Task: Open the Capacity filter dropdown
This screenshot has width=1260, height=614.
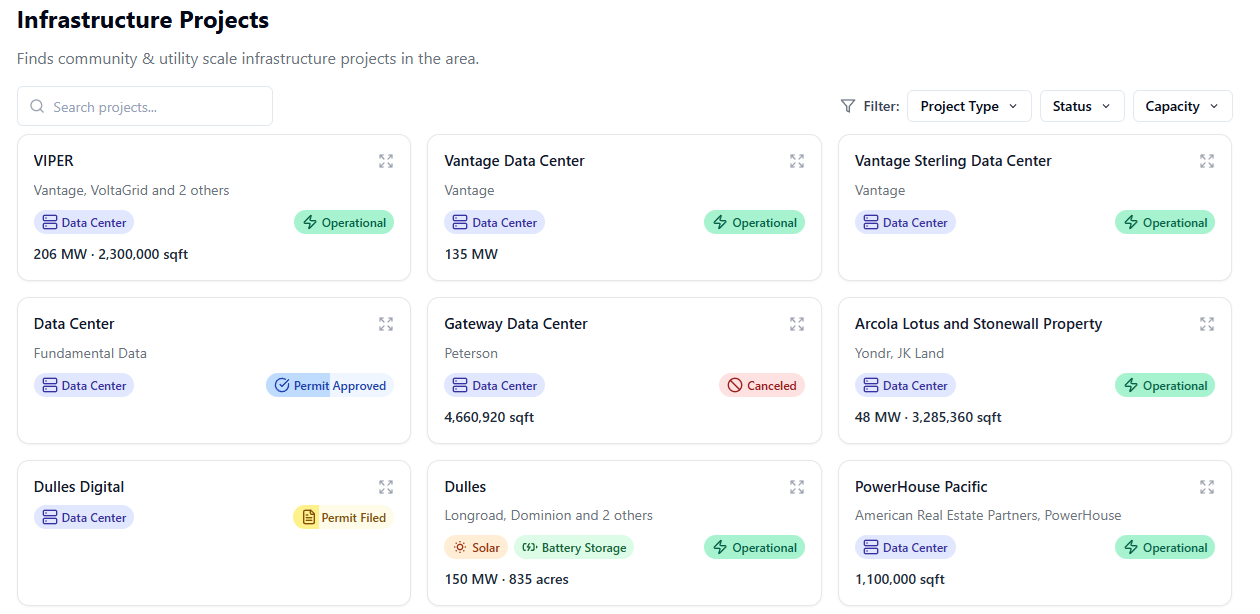Action: 1183,106
